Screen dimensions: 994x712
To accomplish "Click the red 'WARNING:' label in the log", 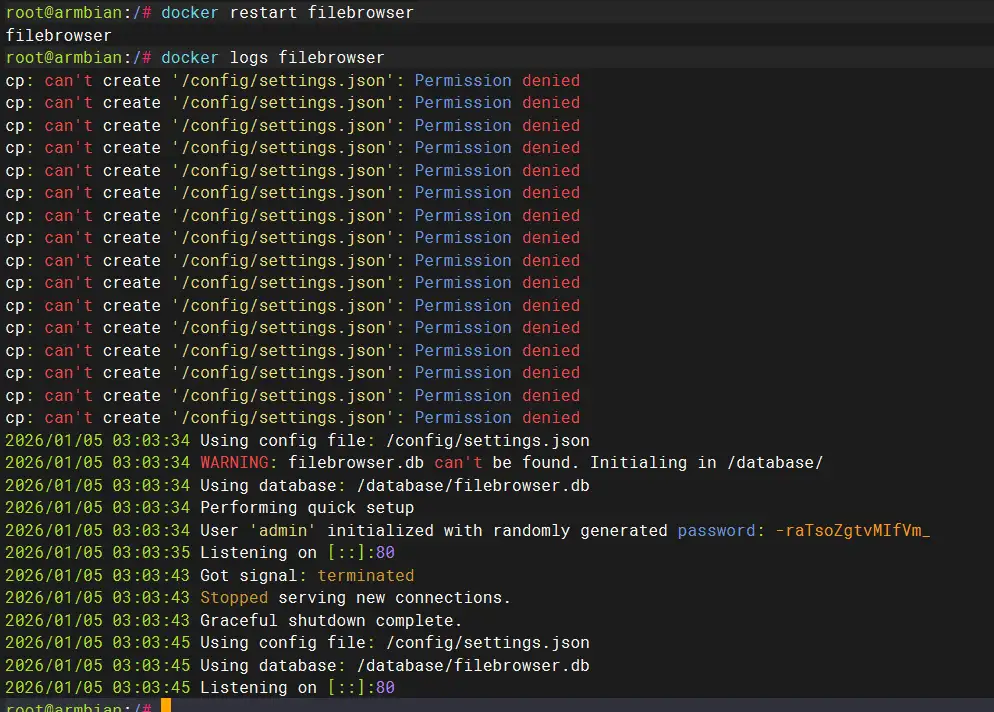I will coord(239,463).
